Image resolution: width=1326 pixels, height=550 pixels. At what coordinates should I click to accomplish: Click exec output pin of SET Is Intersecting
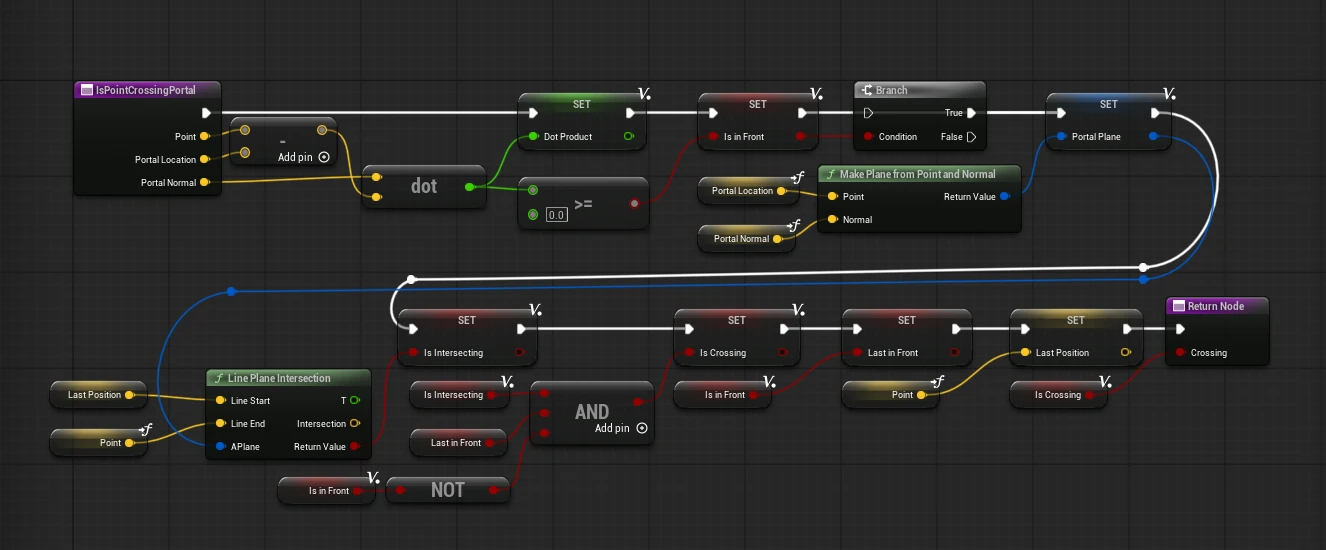[521, 329]
